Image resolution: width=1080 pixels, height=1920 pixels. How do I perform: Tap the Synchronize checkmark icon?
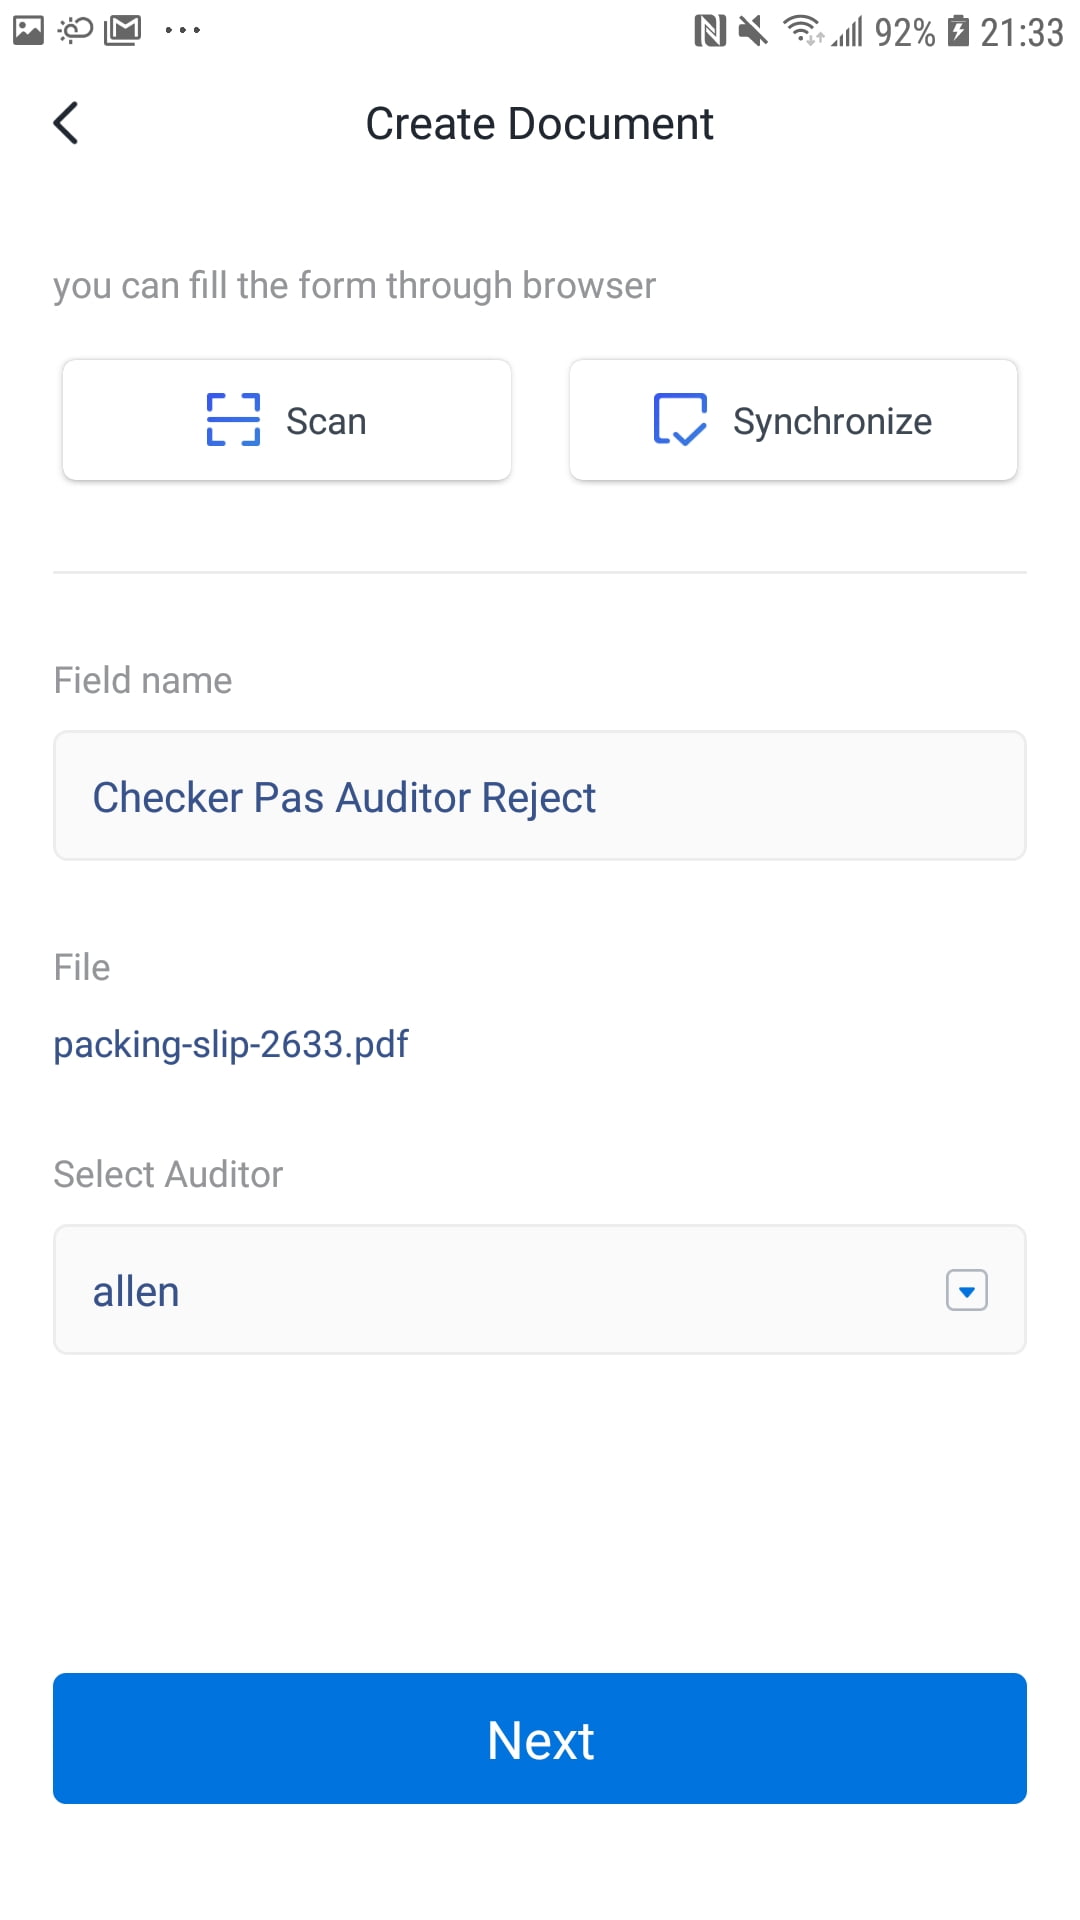(680, 419)
